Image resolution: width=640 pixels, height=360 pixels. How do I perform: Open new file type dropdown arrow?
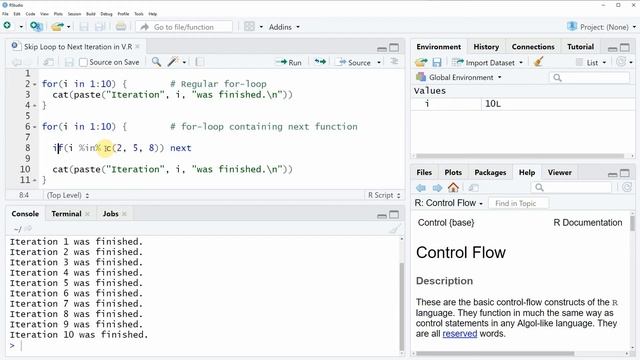coord(21,27)
